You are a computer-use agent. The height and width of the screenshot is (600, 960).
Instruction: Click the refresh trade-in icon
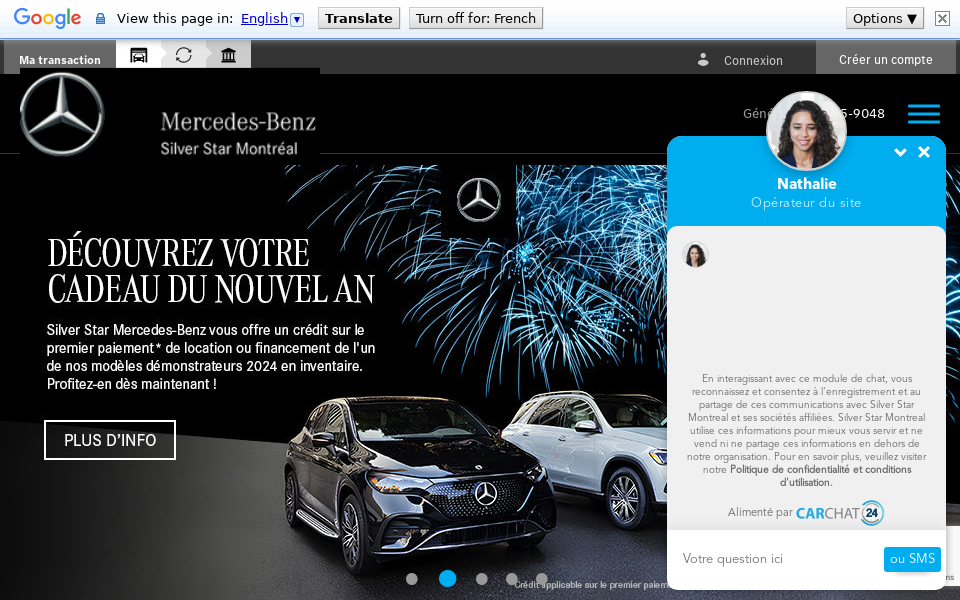pos(183,55)
